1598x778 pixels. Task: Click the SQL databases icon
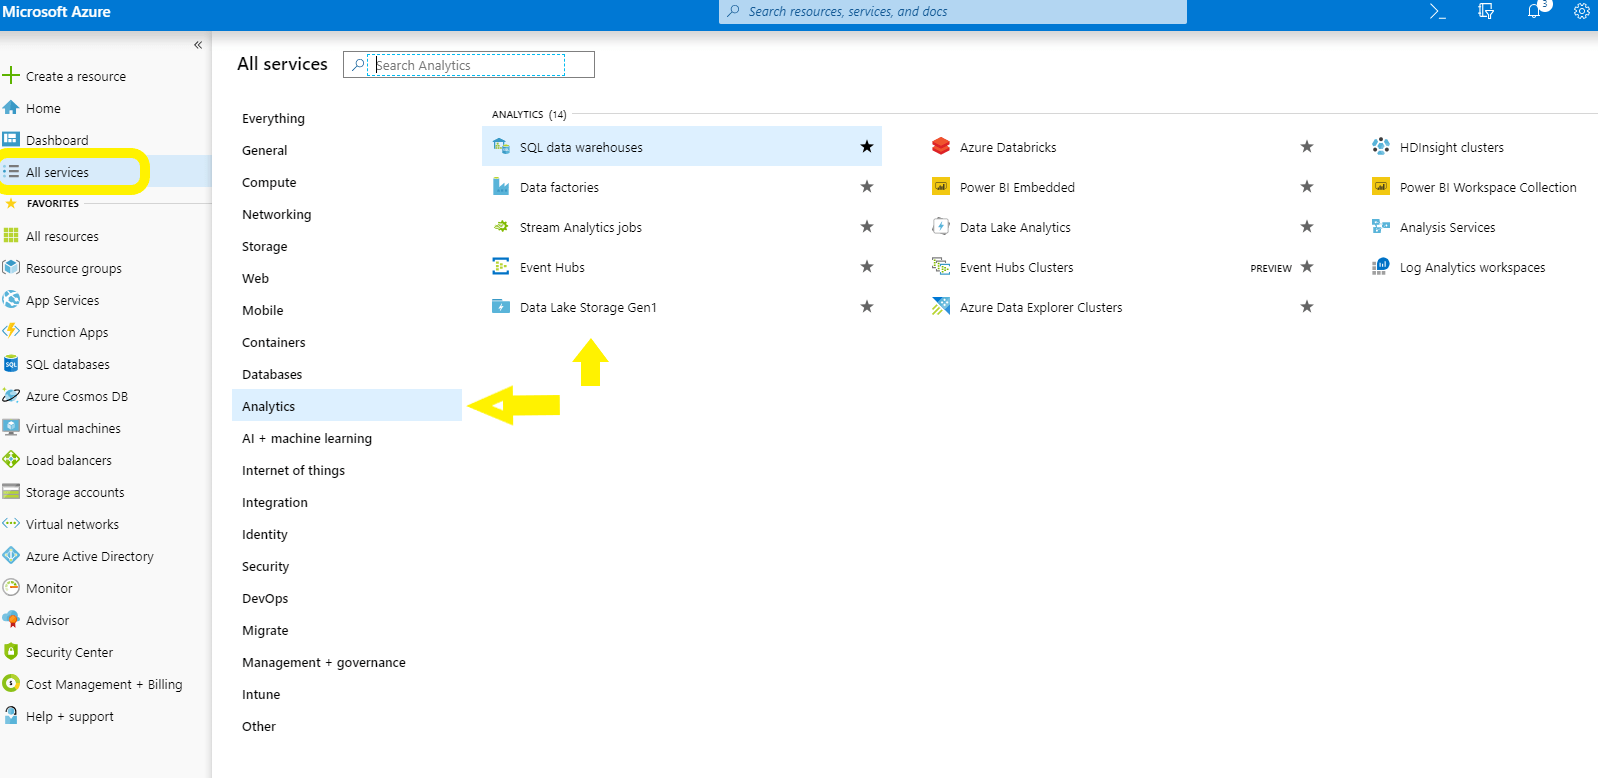pyautogui.click(x=11, y=364)
